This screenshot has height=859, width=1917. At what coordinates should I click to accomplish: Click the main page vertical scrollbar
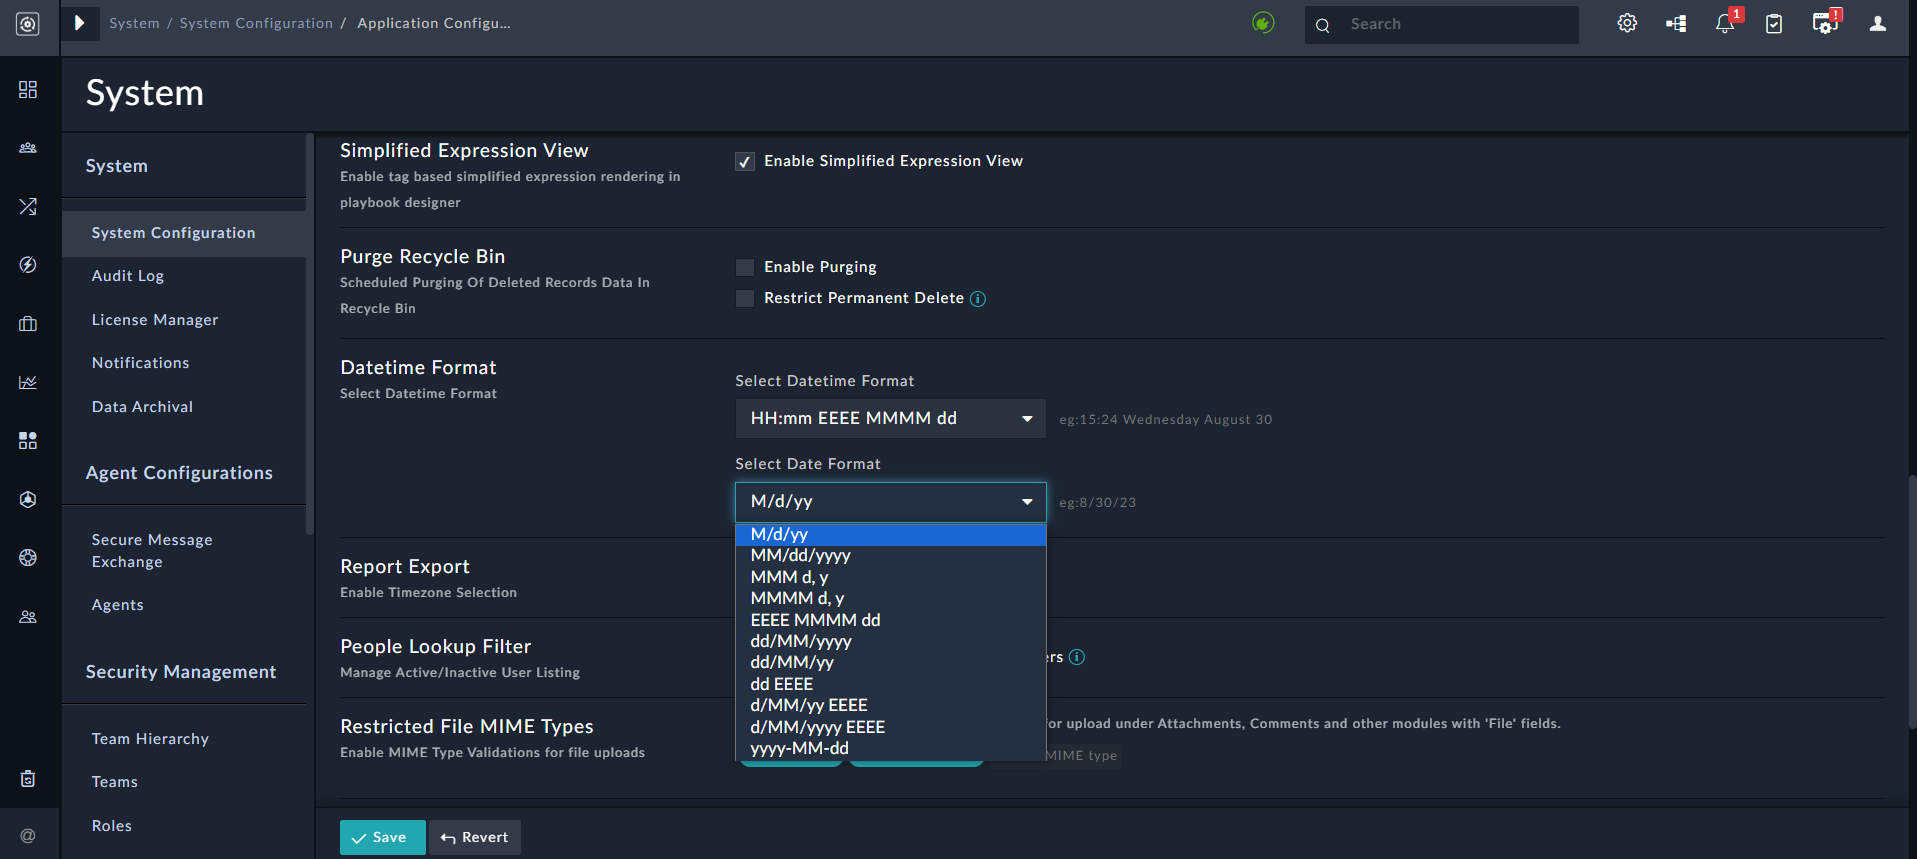1912,602
